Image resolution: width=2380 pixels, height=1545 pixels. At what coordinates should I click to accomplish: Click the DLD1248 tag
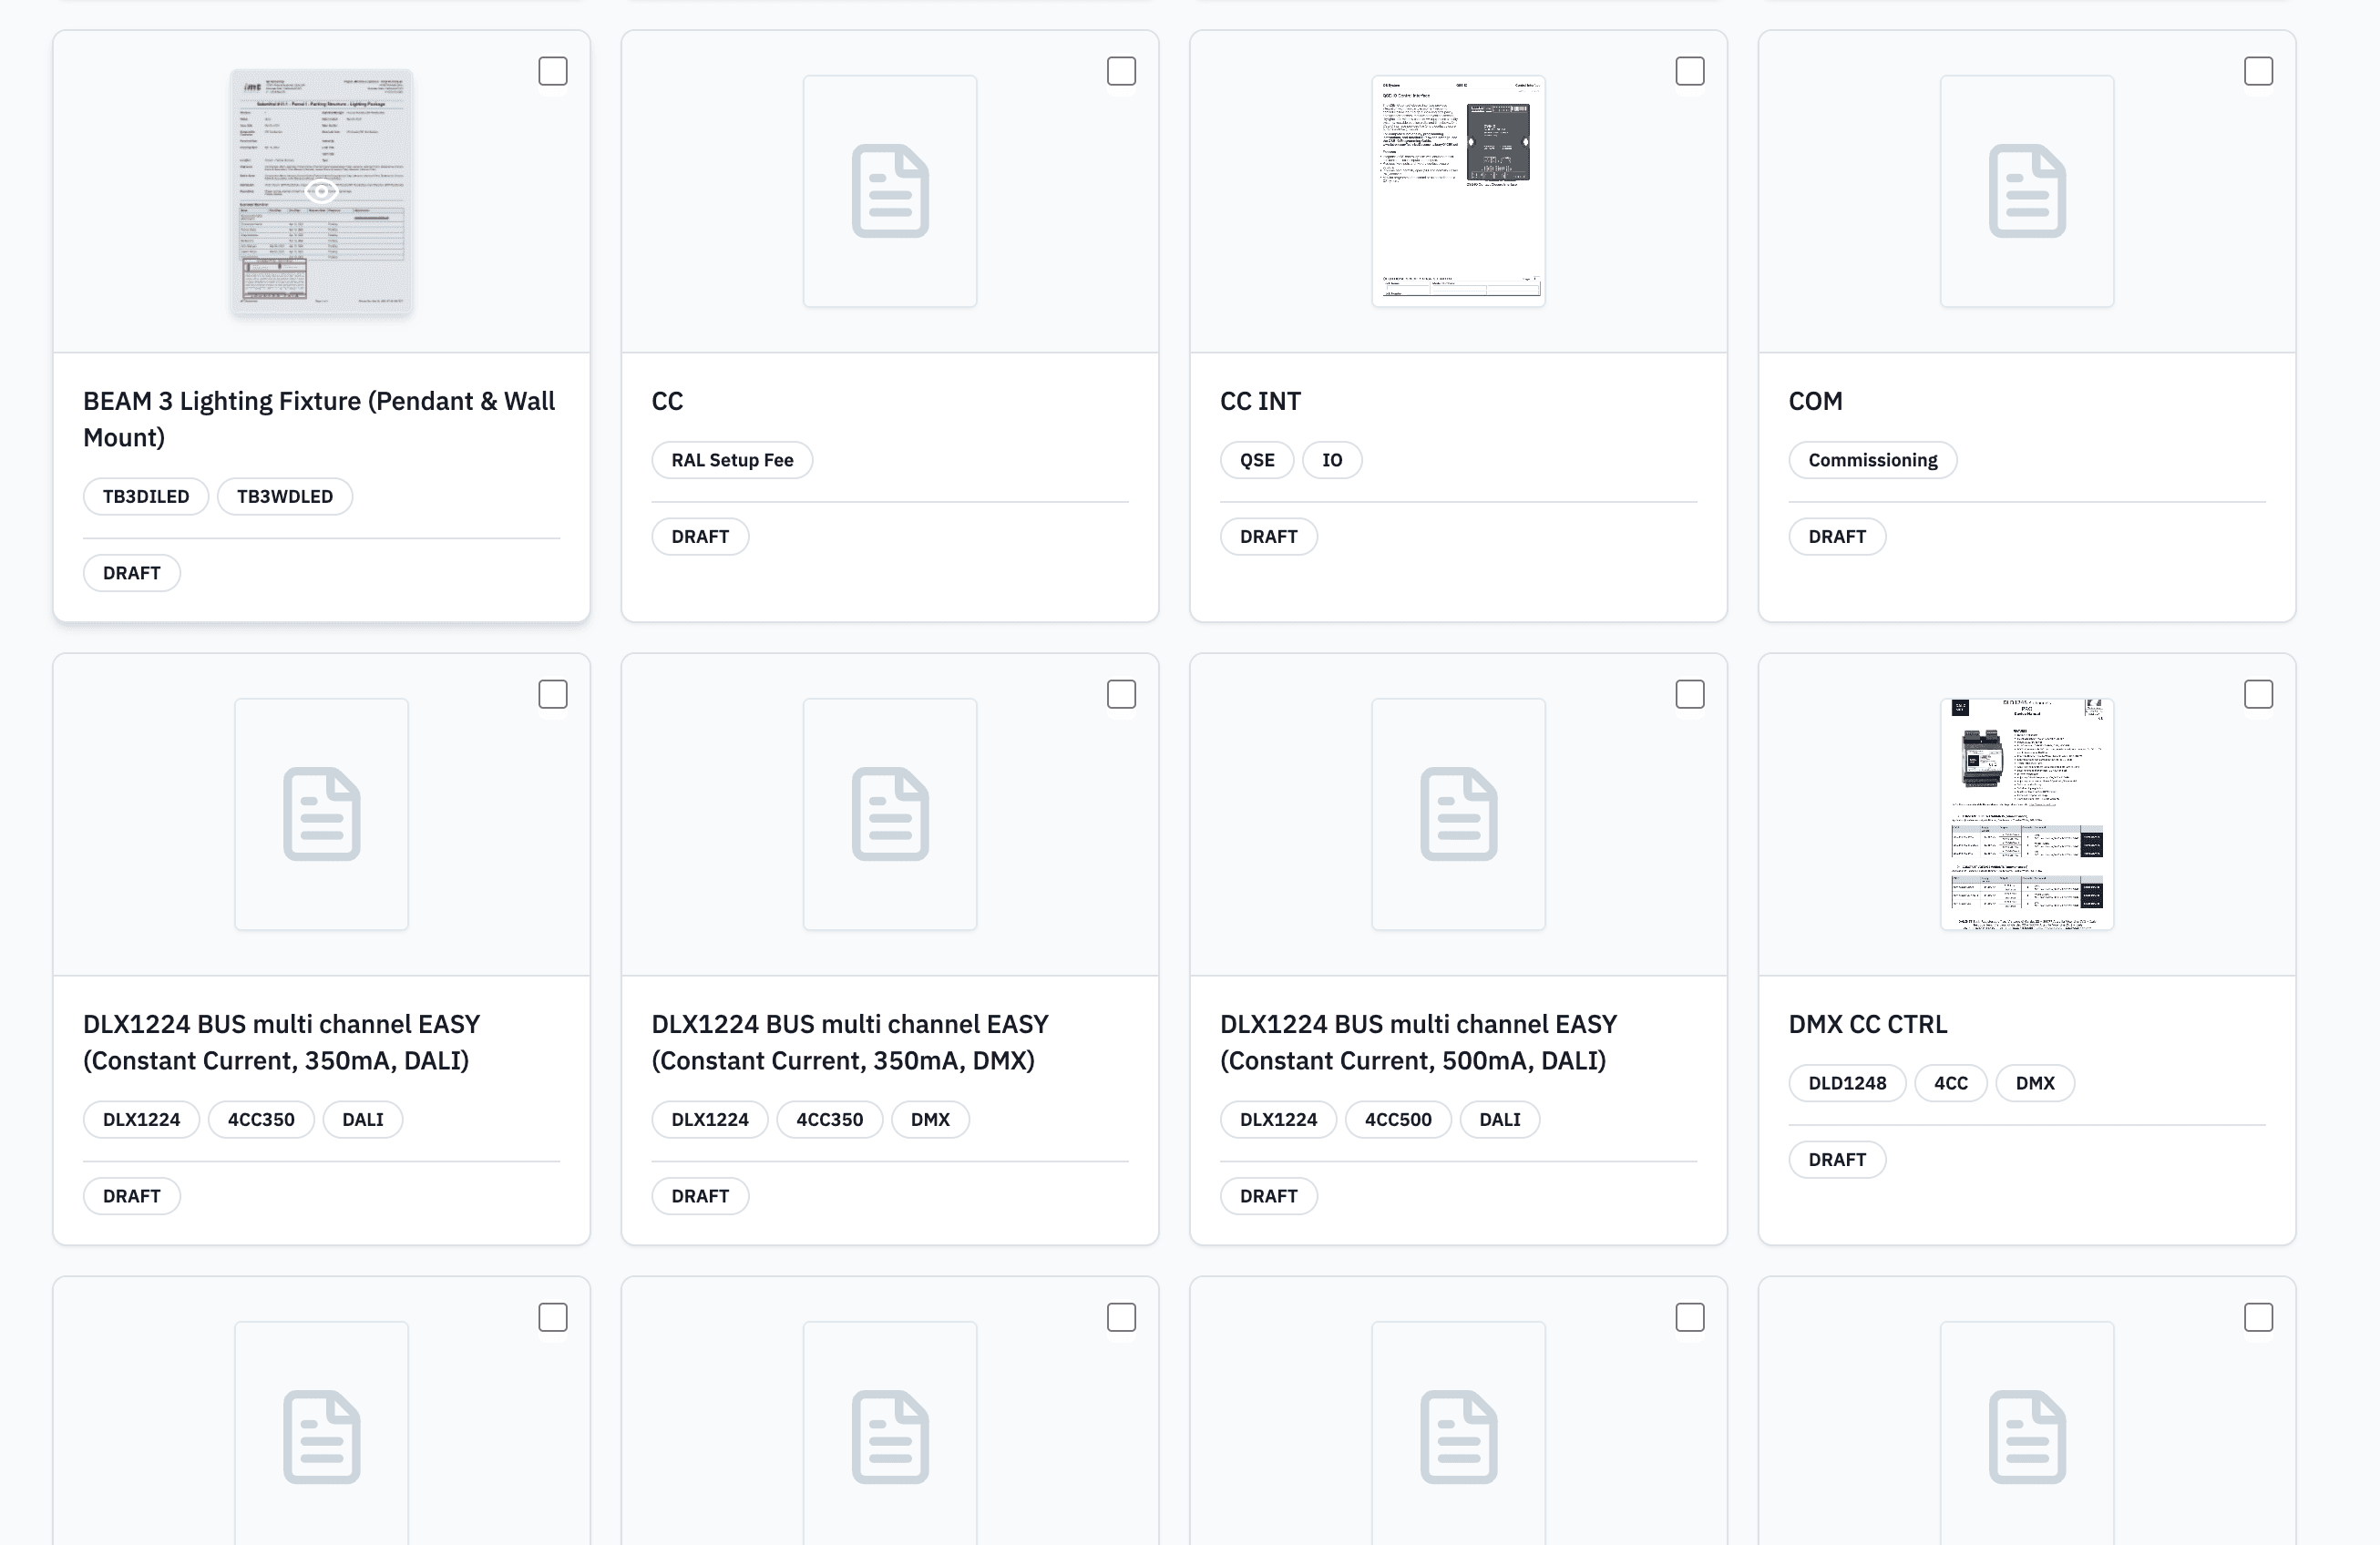pyautogui.click(x=1847, y=1083)
